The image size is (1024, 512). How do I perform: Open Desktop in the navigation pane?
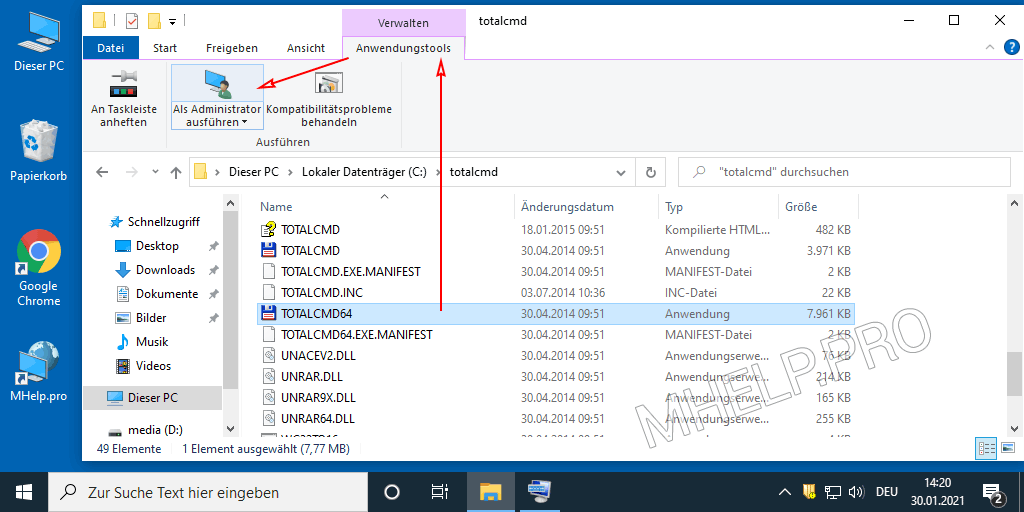[x=157, y=246]
